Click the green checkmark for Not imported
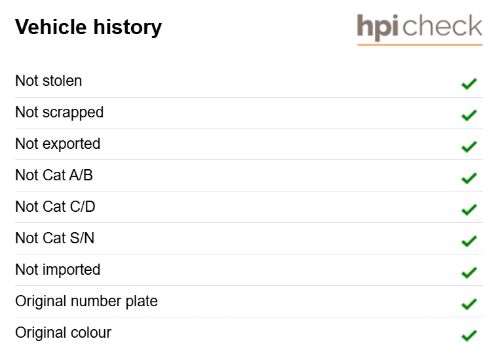Image resolution: width=500 pixels, height=360 pixels. click(469, 273)
